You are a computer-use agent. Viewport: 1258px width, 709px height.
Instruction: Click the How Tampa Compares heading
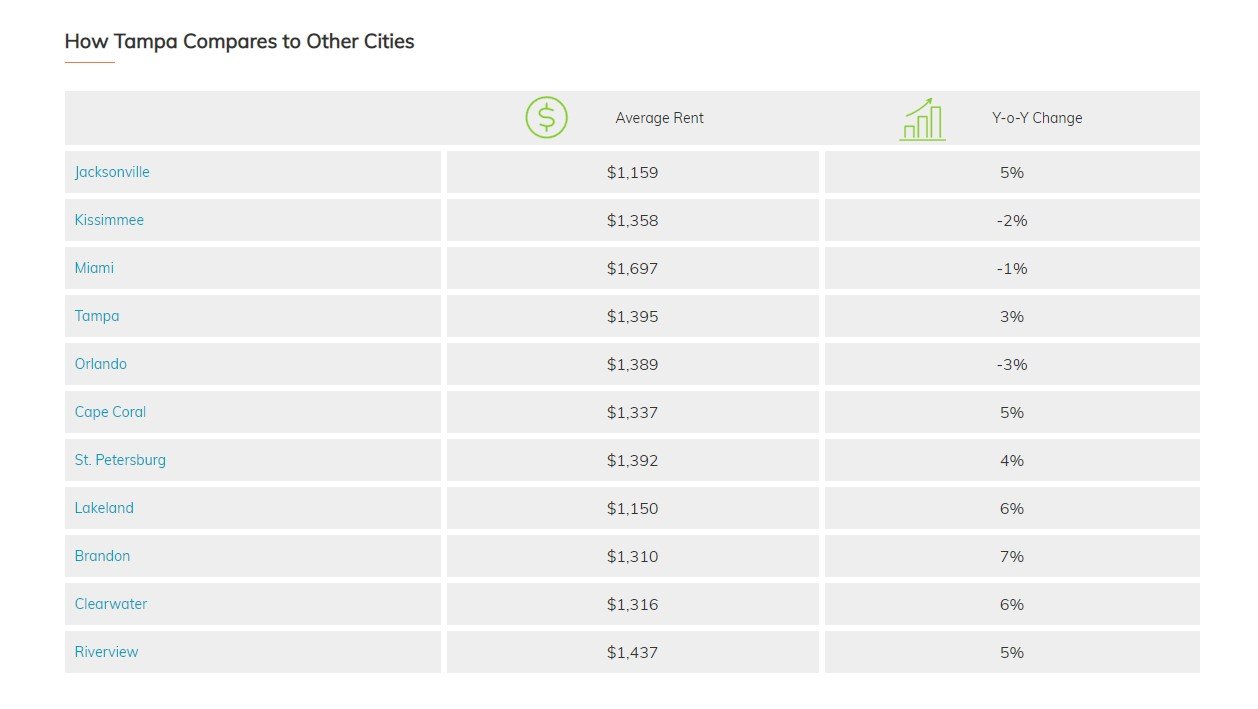pyautogui.click(x=239, y=42)
